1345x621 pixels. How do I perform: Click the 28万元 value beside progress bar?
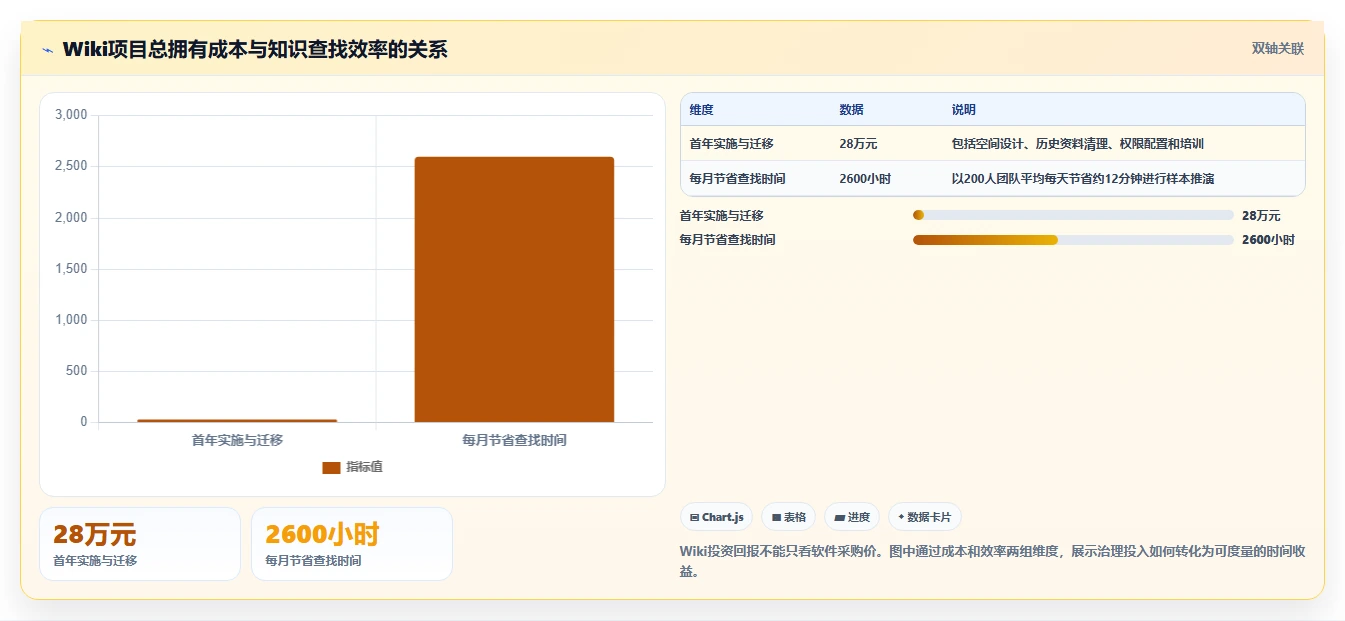1261,215
